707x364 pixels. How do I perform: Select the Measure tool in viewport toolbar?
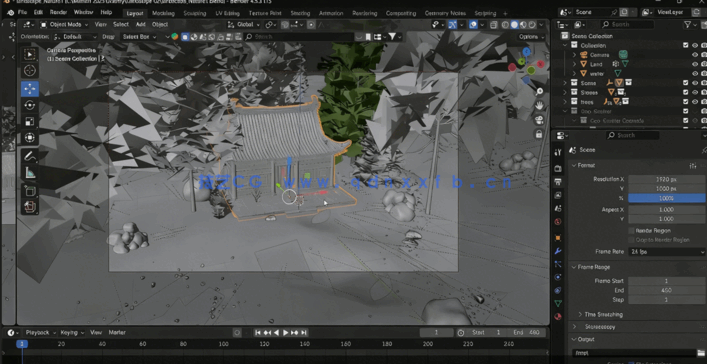[x=30, y=172]
